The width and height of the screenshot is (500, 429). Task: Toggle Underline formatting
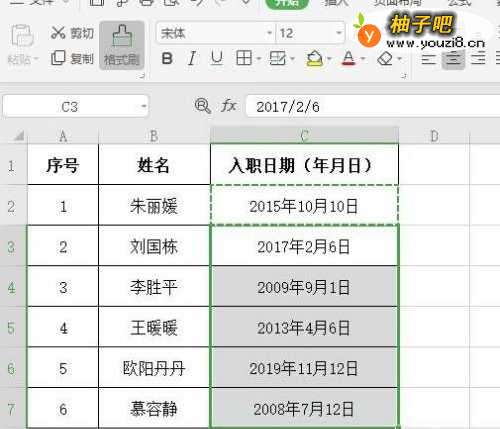[x=217, y=58]
